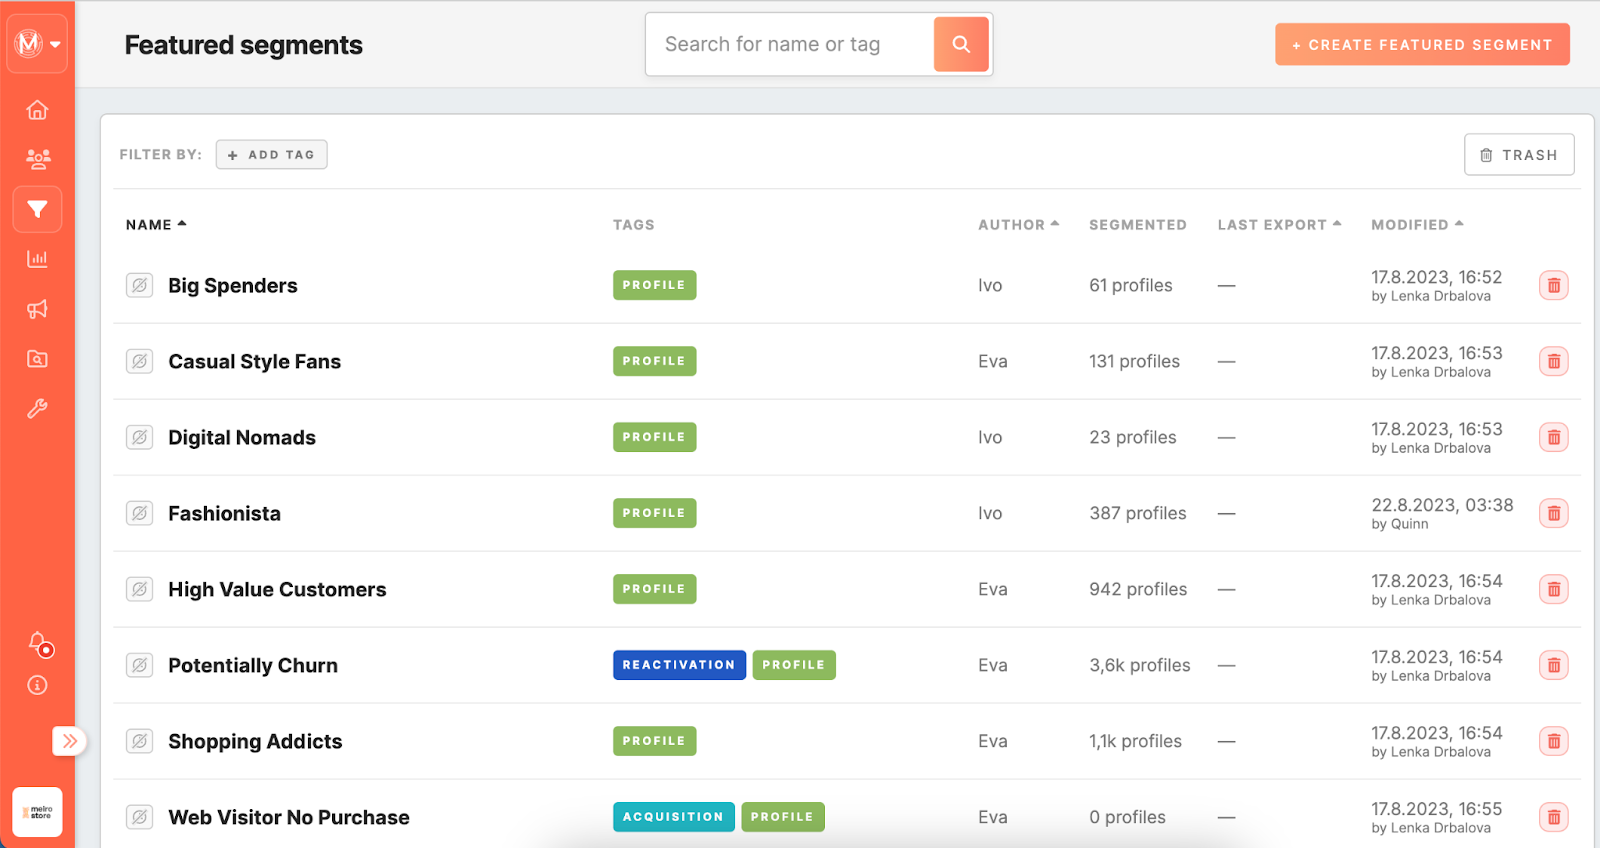The image size is (1600, 848).
Task: Click the notifications bell icon
Action: point(38,643)
